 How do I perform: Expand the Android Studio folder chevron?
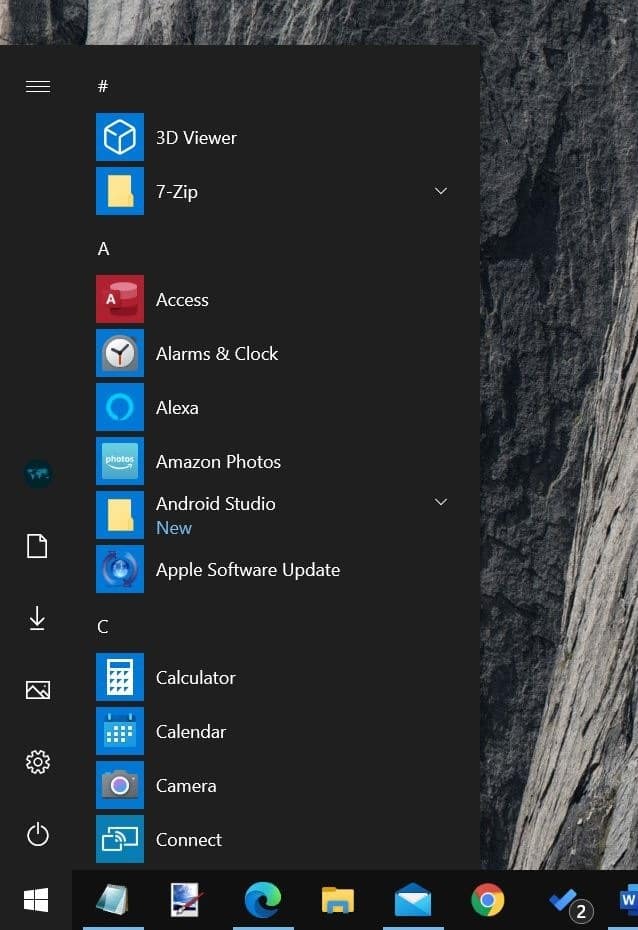coord(441,502)
